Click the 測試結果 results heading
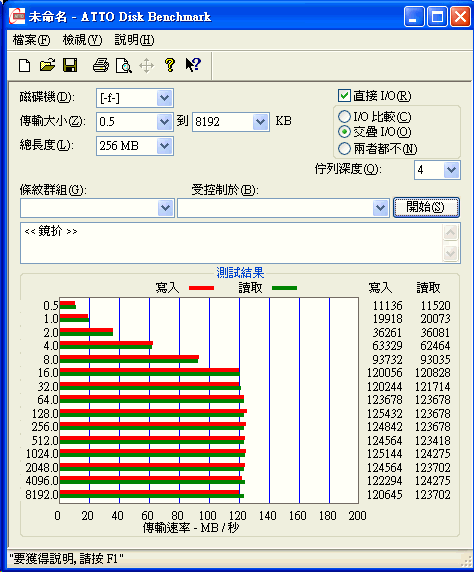The width and height of the screenshot is (474, 572). click(x=240, y=273)
